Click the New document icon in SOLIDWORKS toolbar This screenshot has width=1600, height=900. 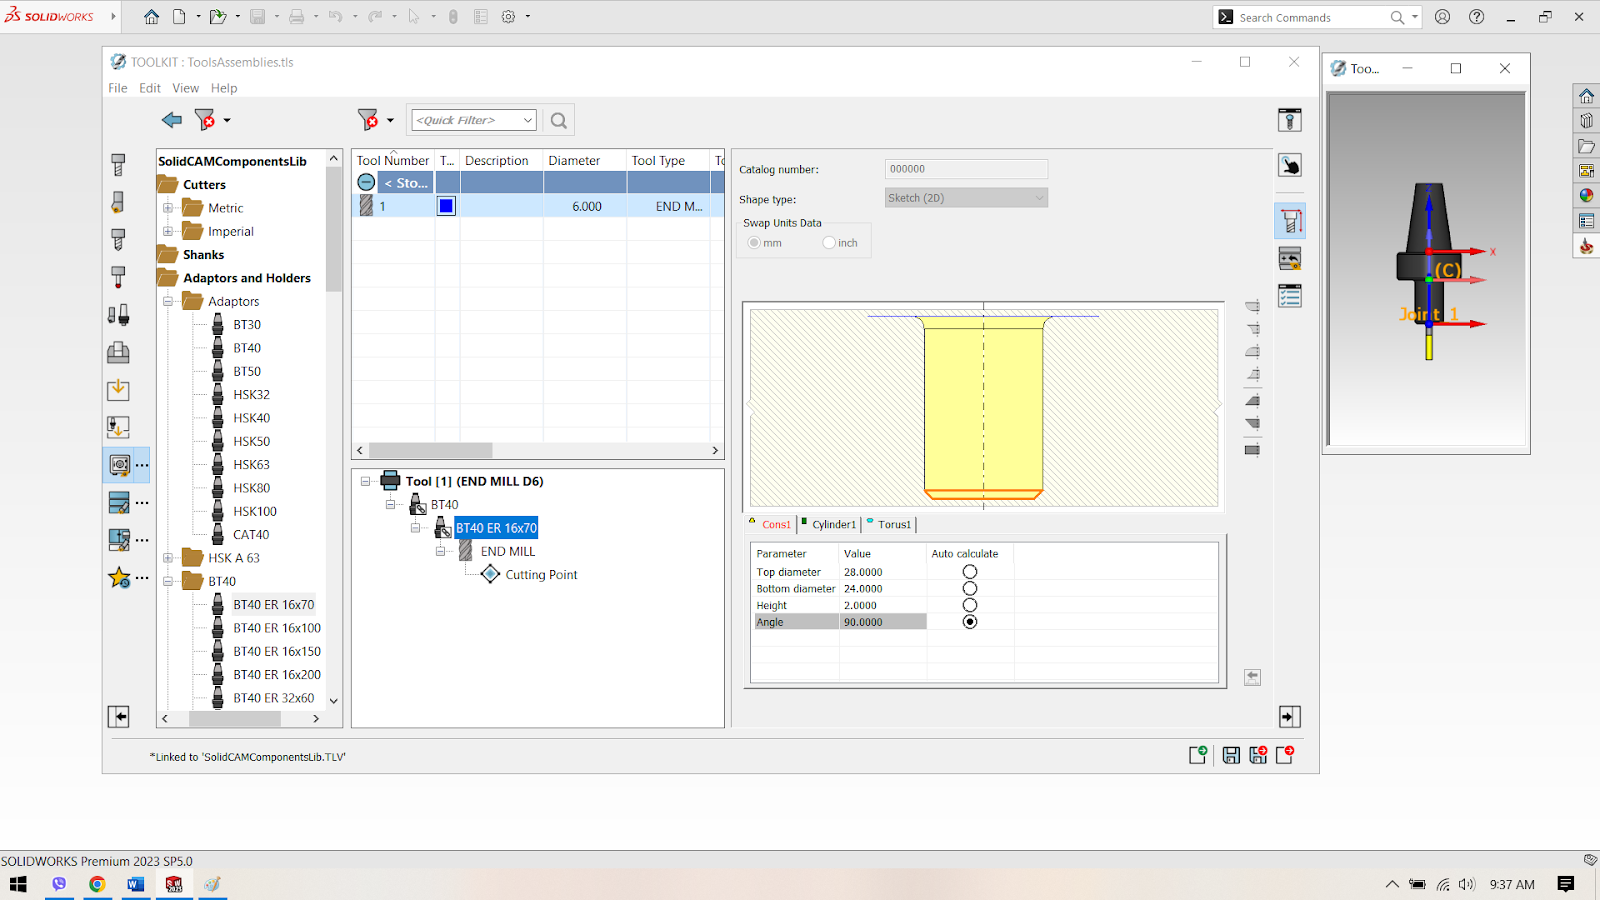pos(179,17)
